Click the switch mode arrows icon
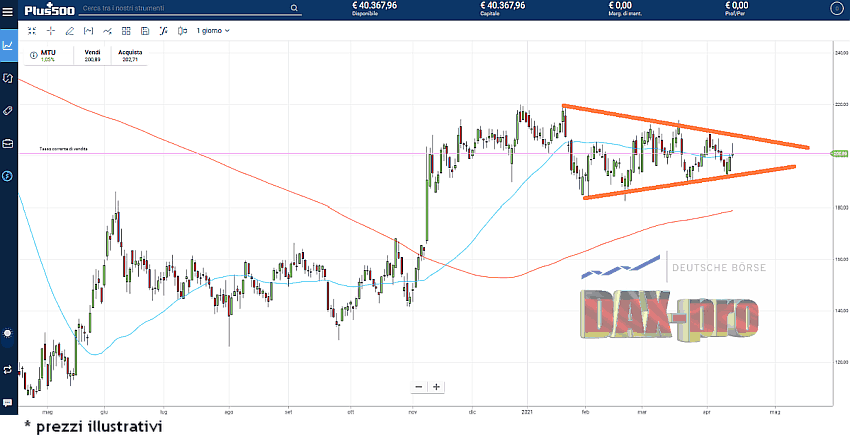850x436 pixels. [8, 370]
